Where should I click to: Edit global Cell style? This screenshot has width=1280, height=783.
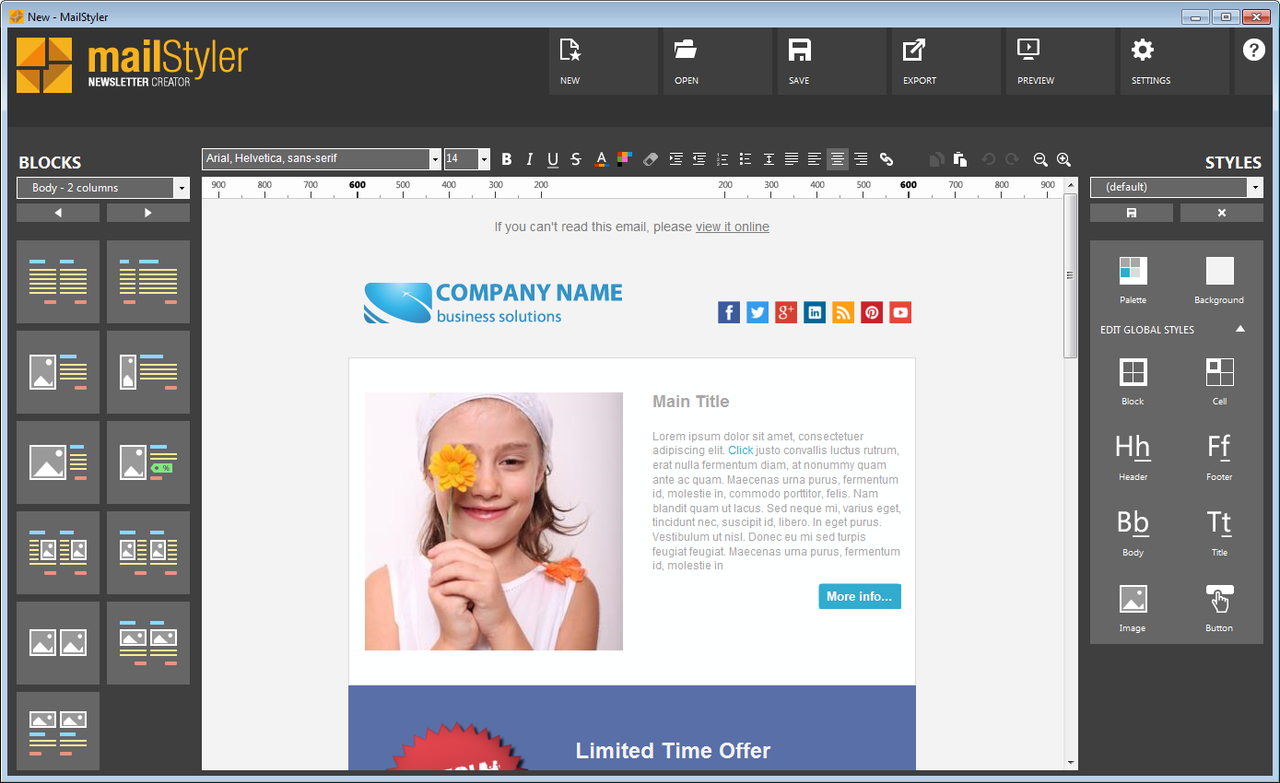[1219, 381]
